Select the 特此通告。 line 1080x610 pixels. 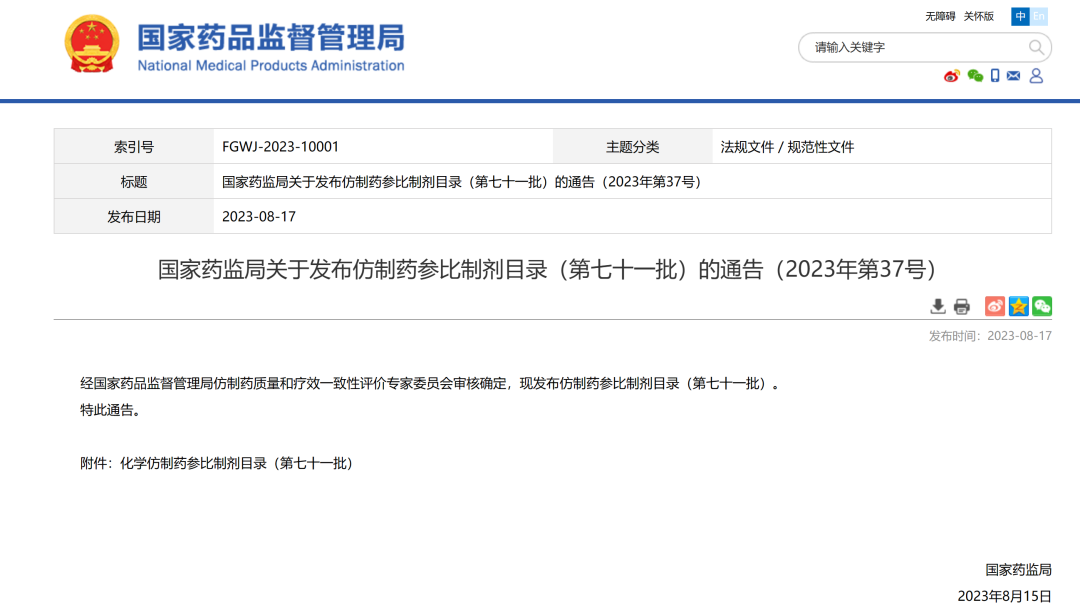pos(113,410)
